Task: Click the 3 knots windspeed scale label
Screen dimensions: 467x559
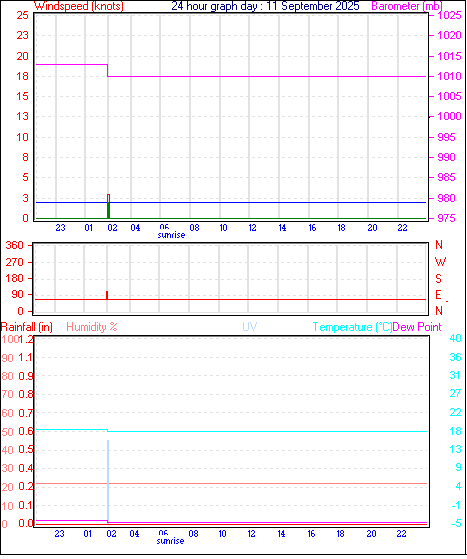Action: tap(25, 198)
